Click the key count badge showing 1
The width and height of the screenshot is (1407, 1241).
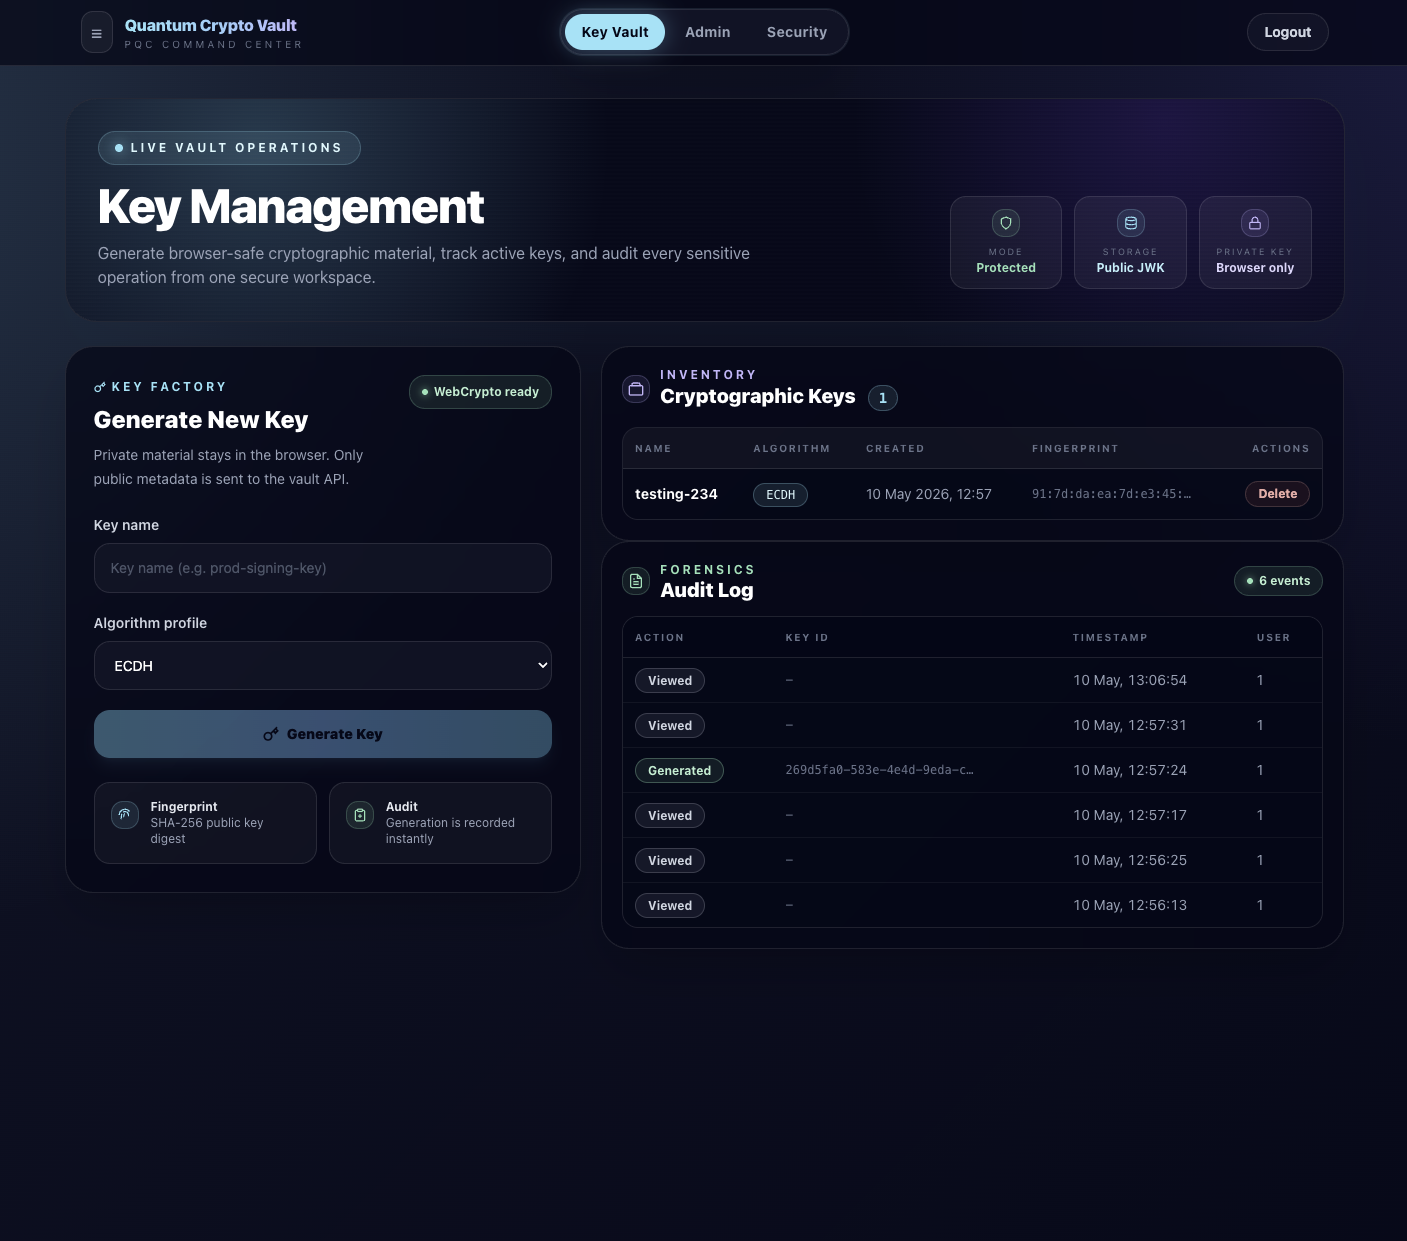(x=883, y=398)
